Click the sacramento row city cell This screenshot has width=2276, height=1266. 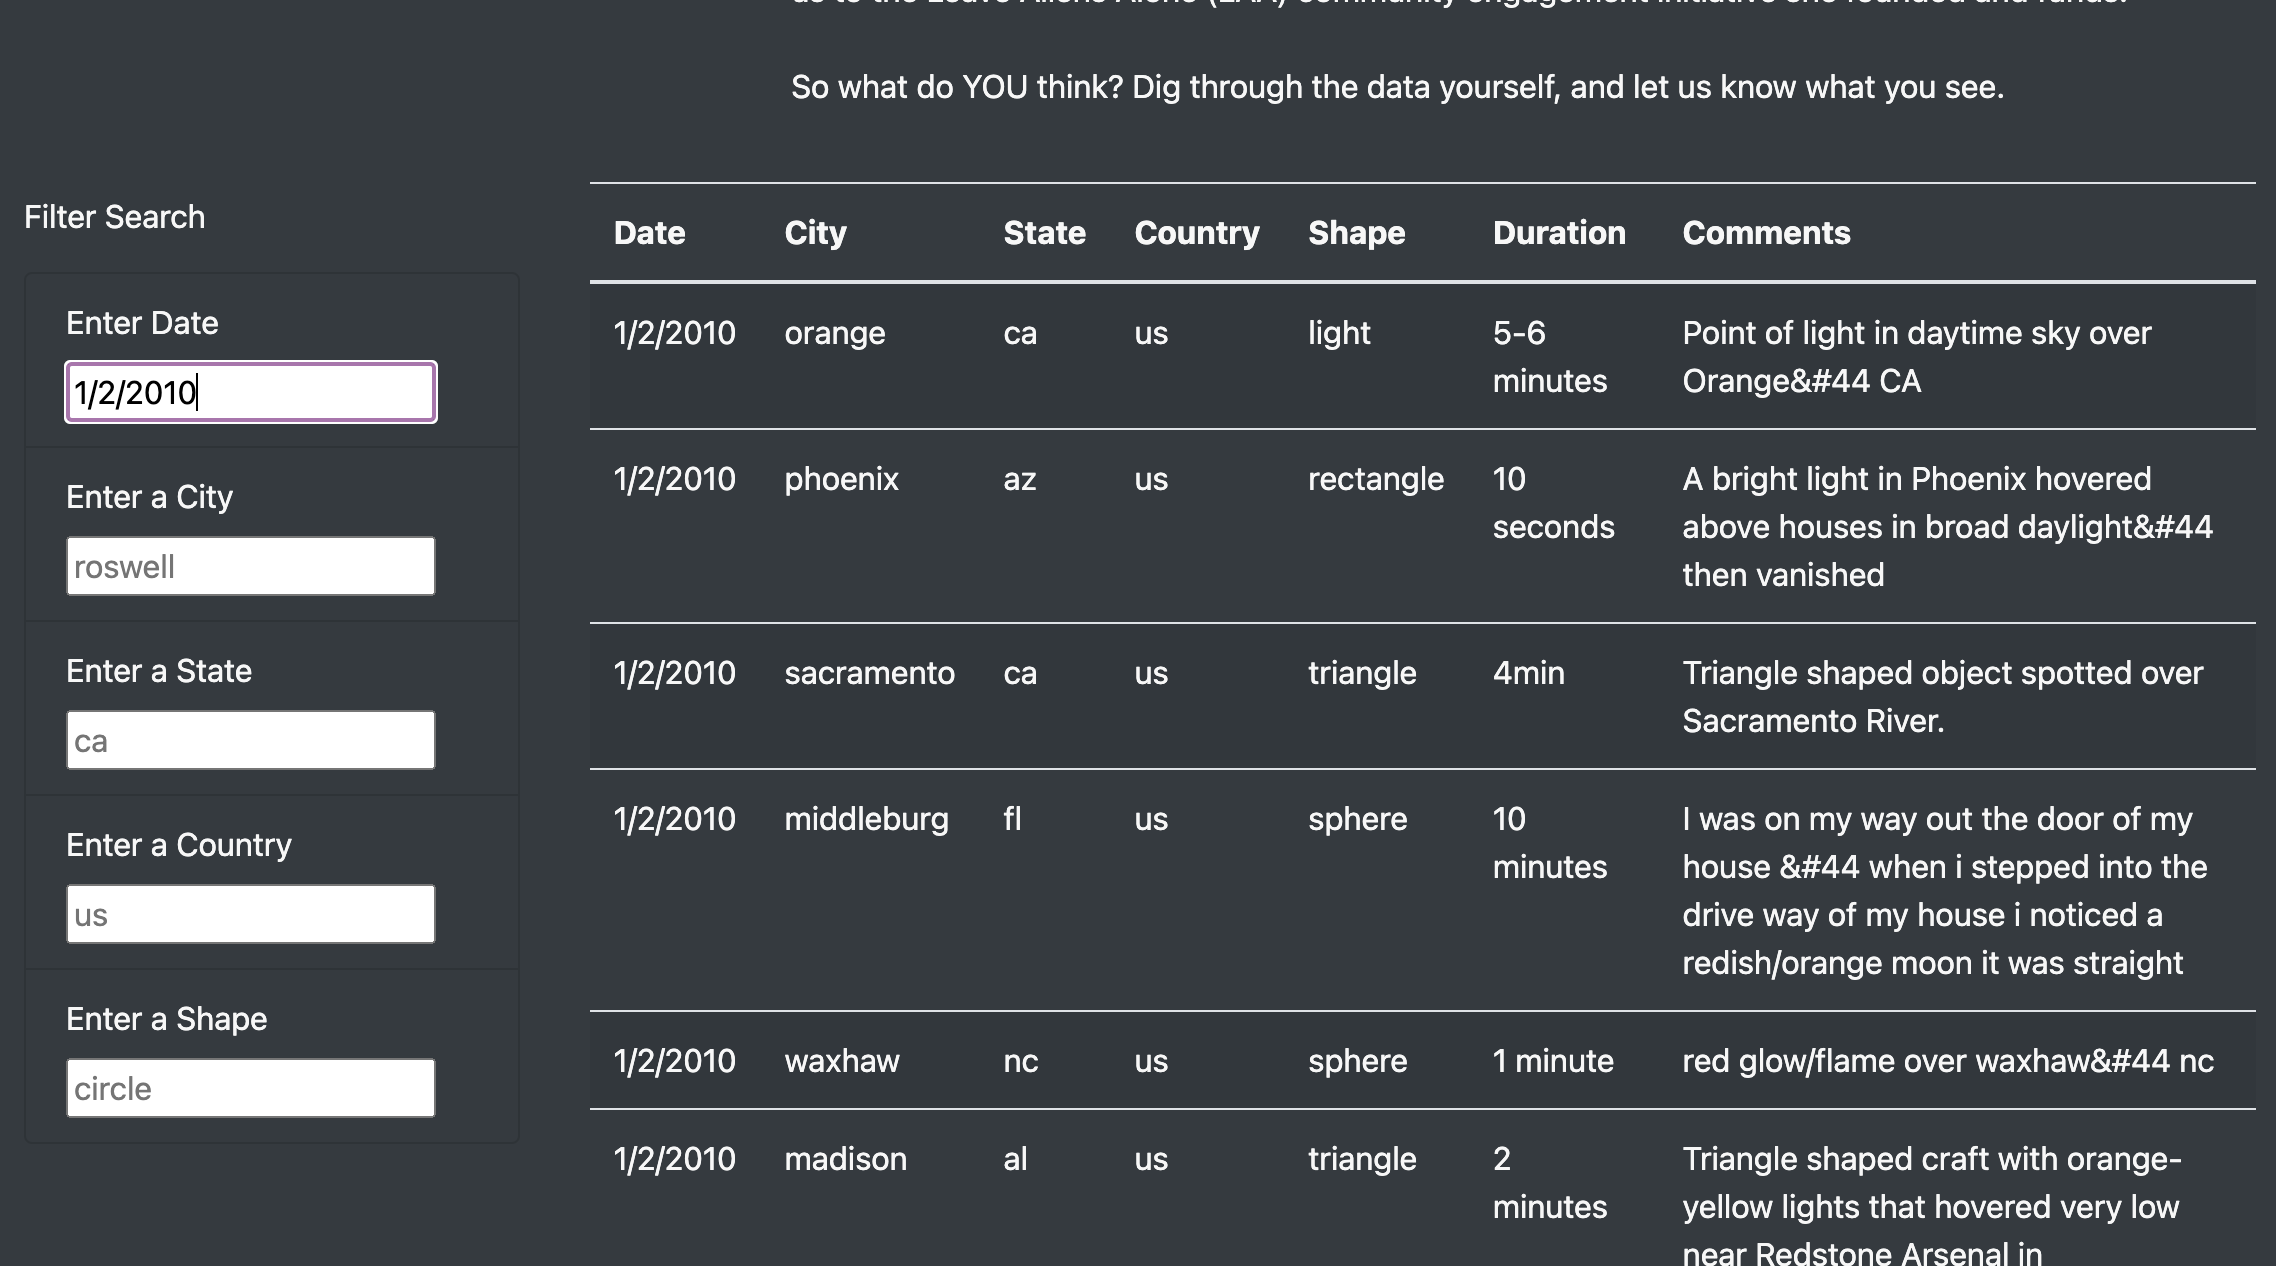(x=869, y=673)
